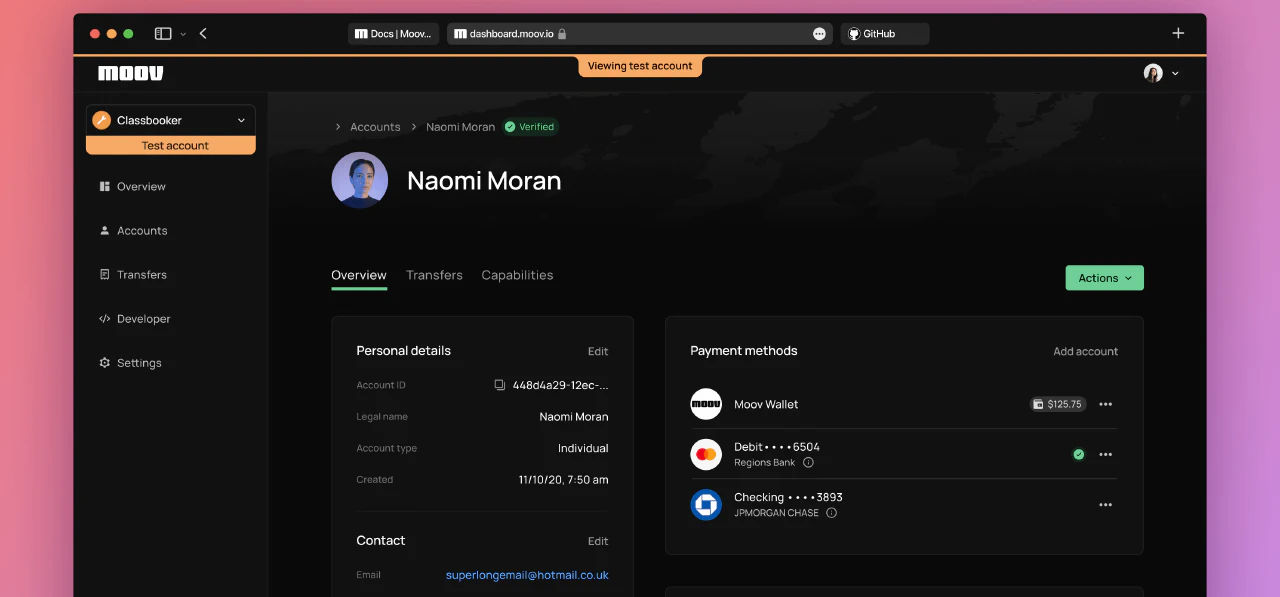The image size is (1280, 597).
Task: Click the Moov Wallet logo icon
Action: click(x=706, y=404)
